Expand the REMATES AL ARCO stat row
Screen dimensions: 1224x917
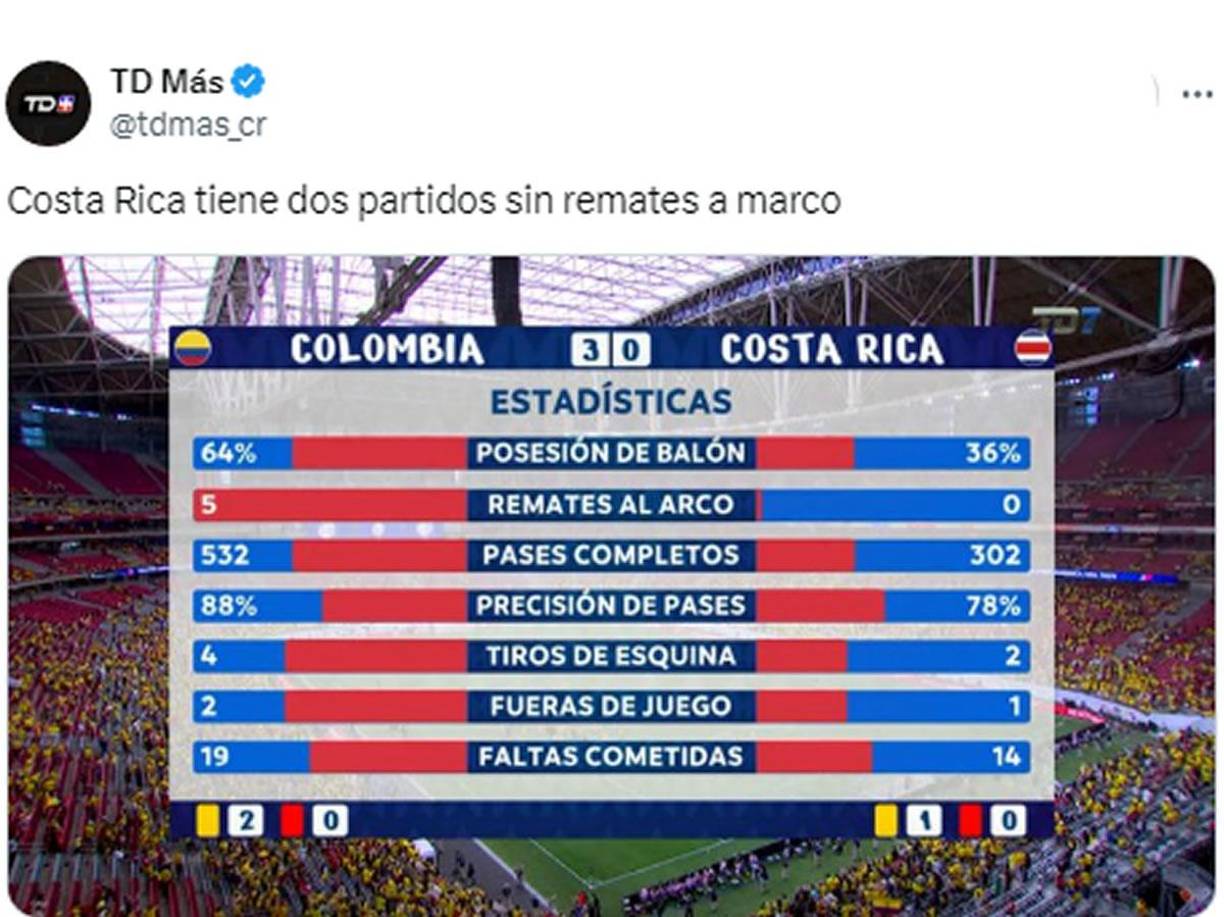click(x=612, y=504)
